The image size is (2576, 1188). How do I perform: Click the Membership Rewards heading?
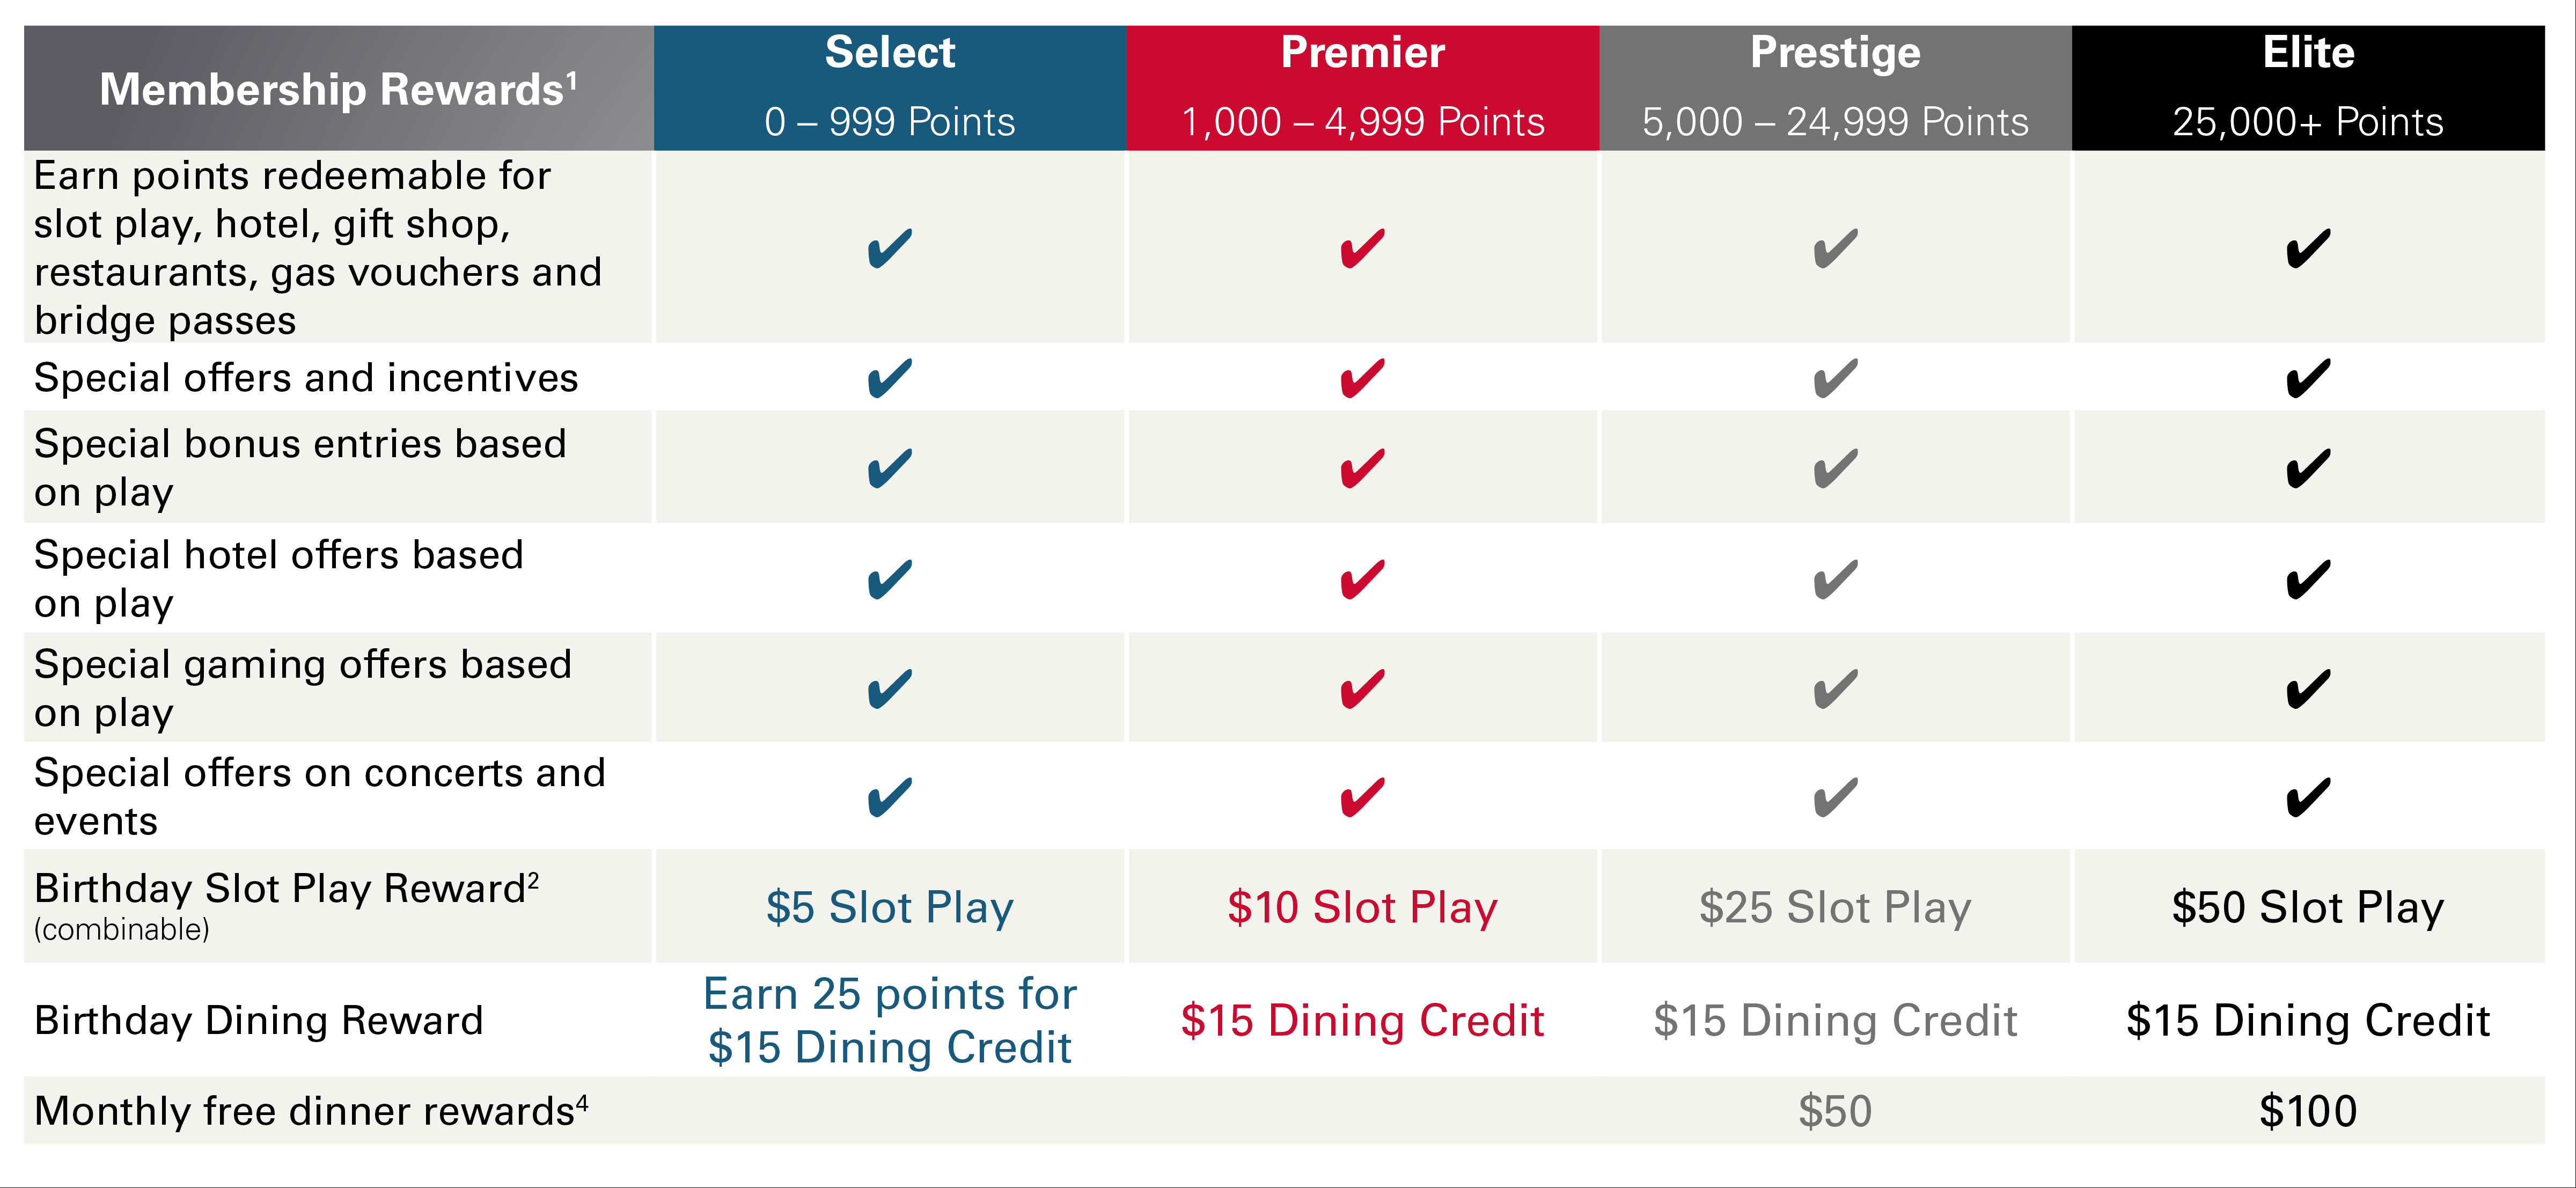338,89
